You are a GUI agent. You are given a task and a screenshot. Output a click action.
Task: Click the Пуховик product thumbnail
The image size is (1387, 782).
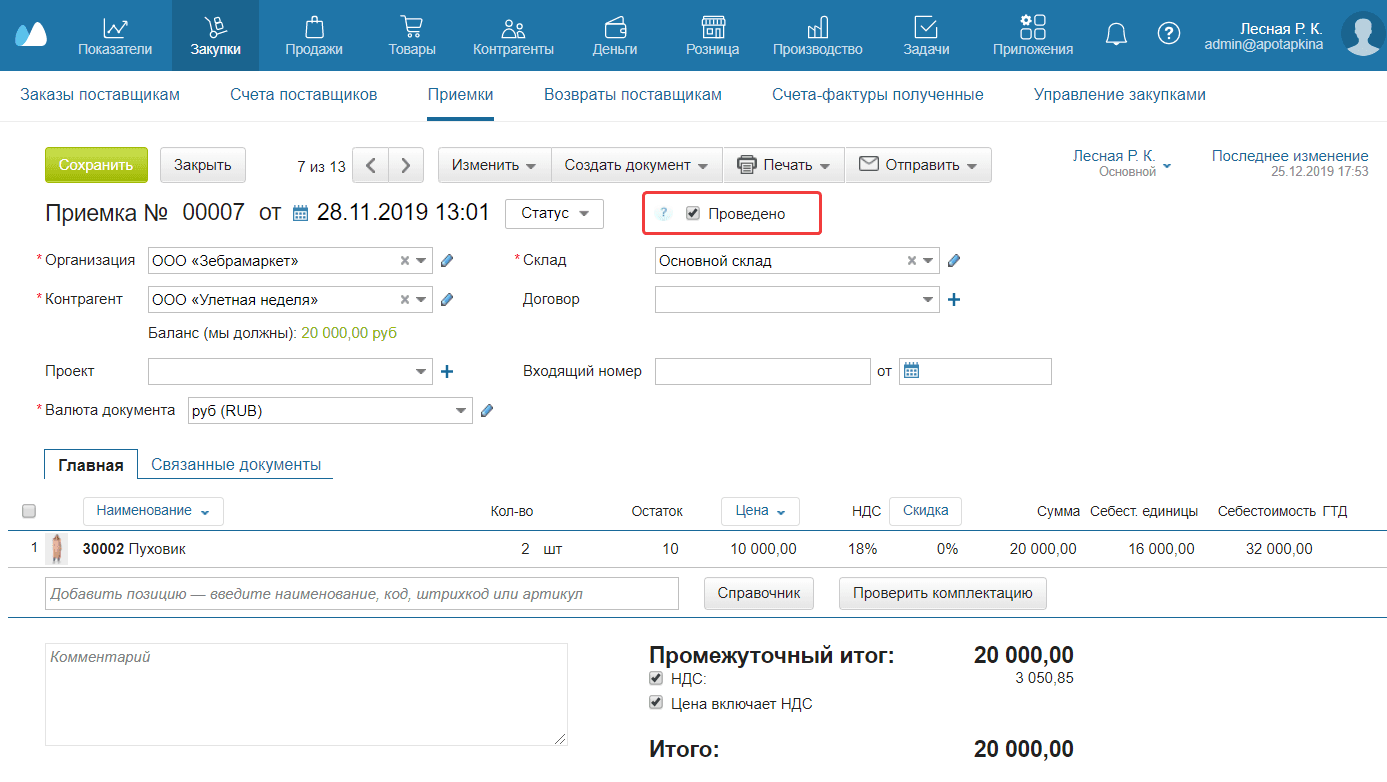(x=56, y=548)
